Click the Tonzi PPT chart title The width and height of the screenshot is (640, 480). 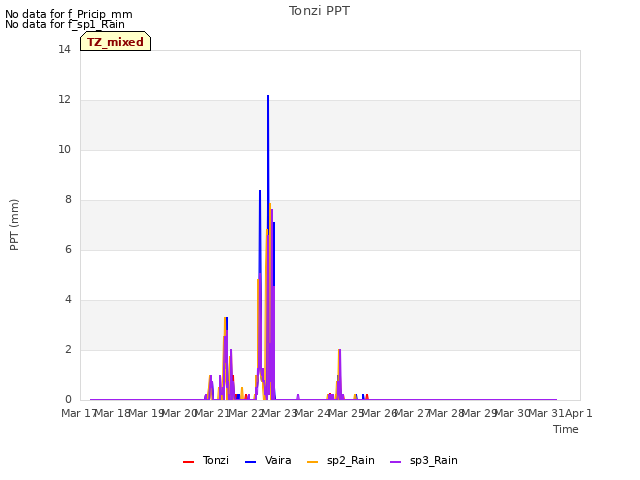pos(319,11)
